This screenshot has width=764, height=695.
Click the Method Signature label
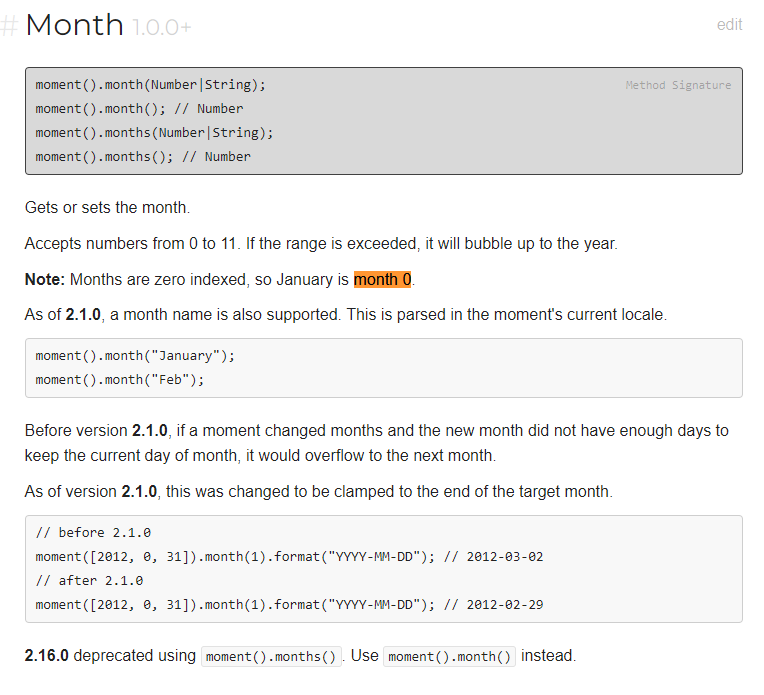pyautogui.click(x=678, y=85)
